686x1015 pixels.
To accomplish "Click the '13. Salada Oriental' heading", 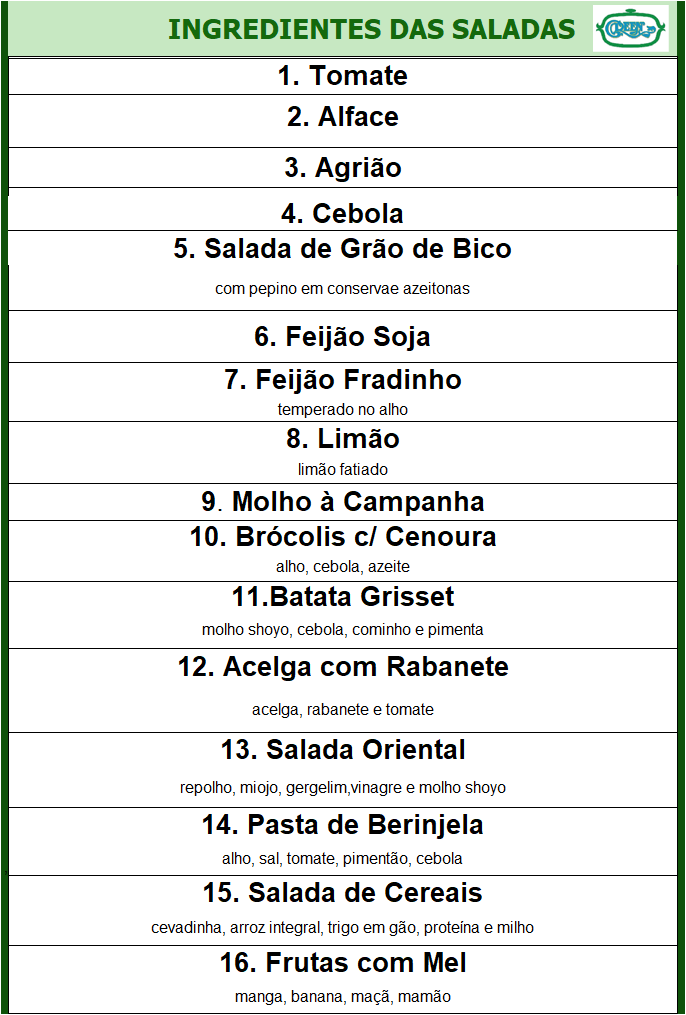I will click(343, 750).
